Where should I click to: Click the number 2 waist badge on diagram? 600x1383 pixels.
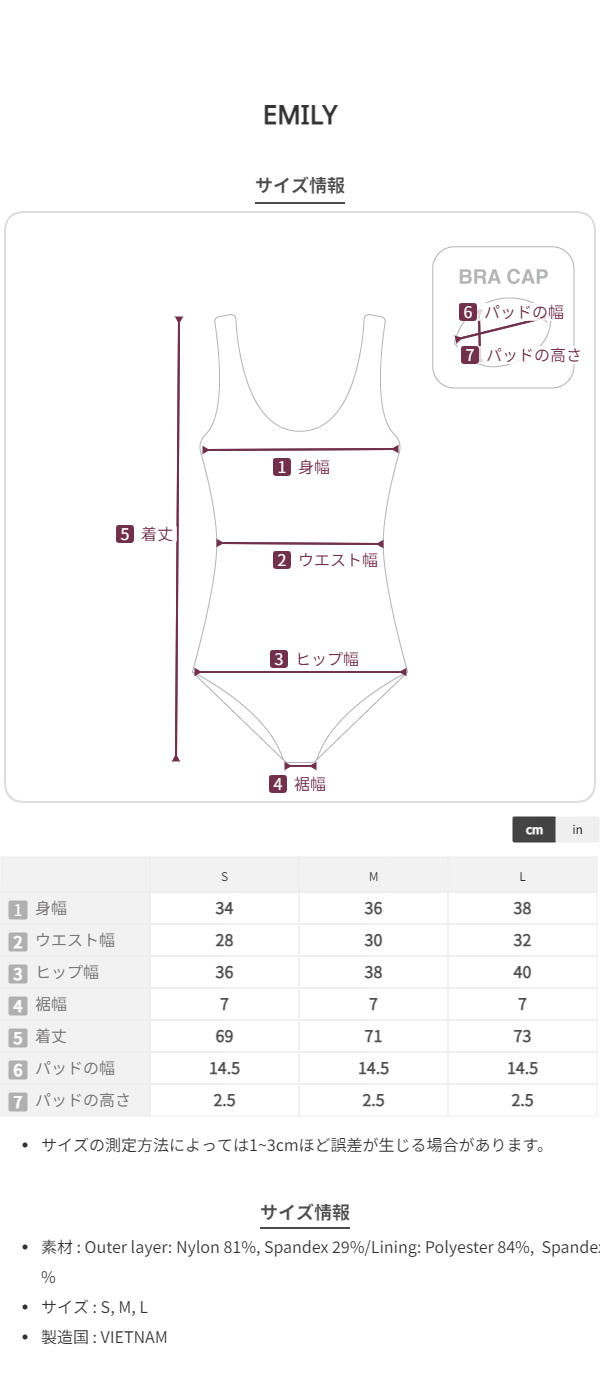pos(282,560)
